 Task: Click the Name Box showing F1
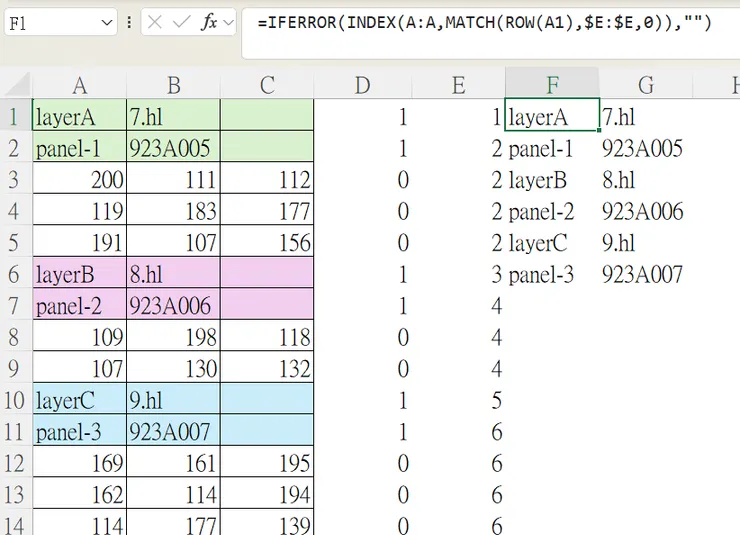[x=60, y=22]
